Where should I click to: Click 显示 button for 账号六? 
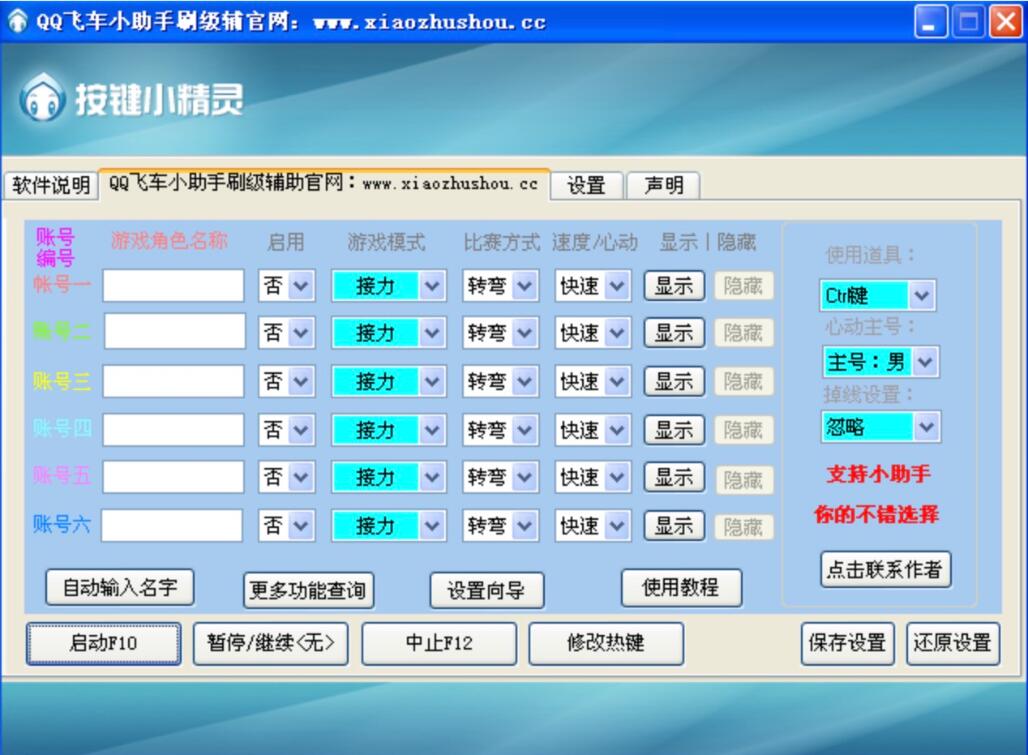coord(674,526)
